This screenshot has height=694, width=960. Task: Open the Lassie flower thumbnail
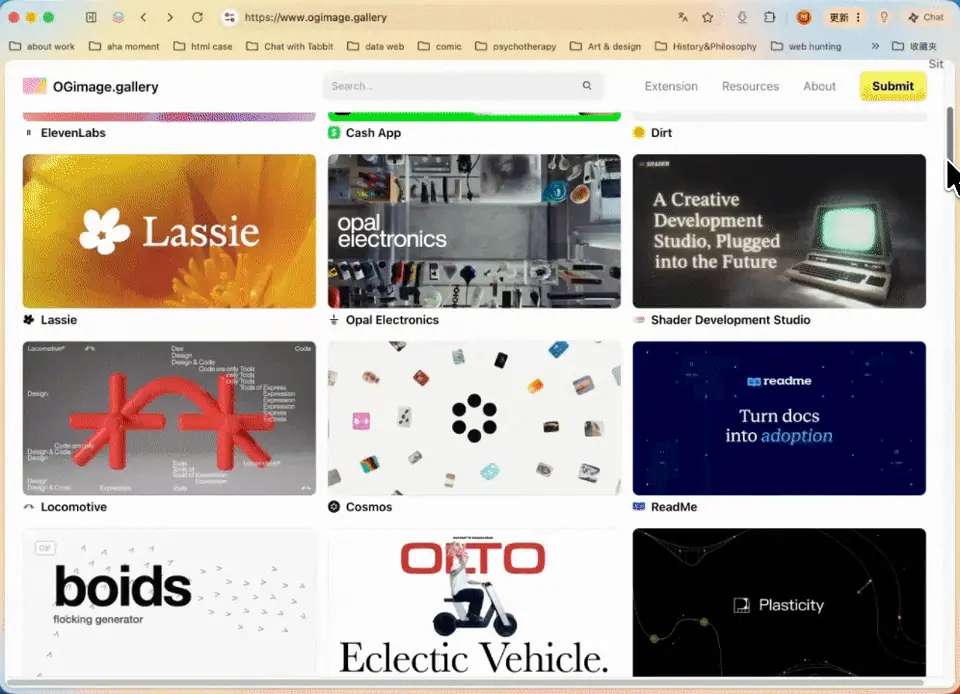(x=170, y=231)
